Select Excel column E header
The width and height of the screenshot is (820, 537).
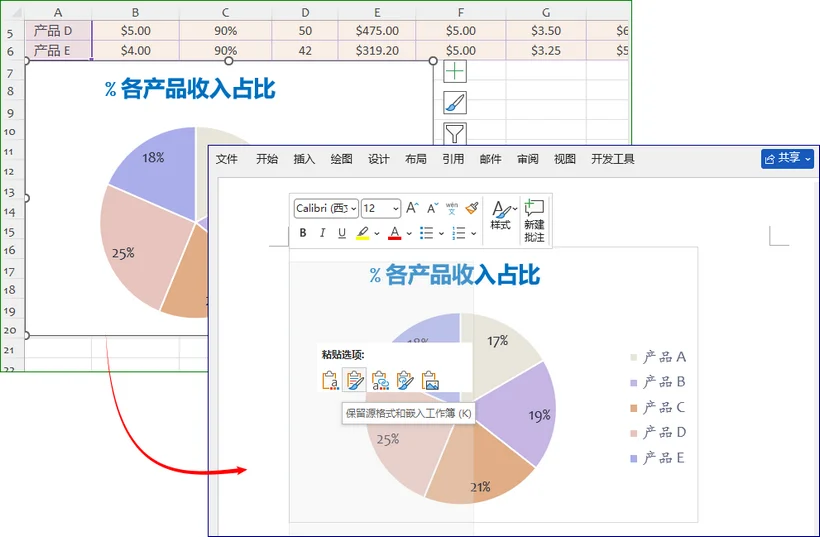coord(377,12)
